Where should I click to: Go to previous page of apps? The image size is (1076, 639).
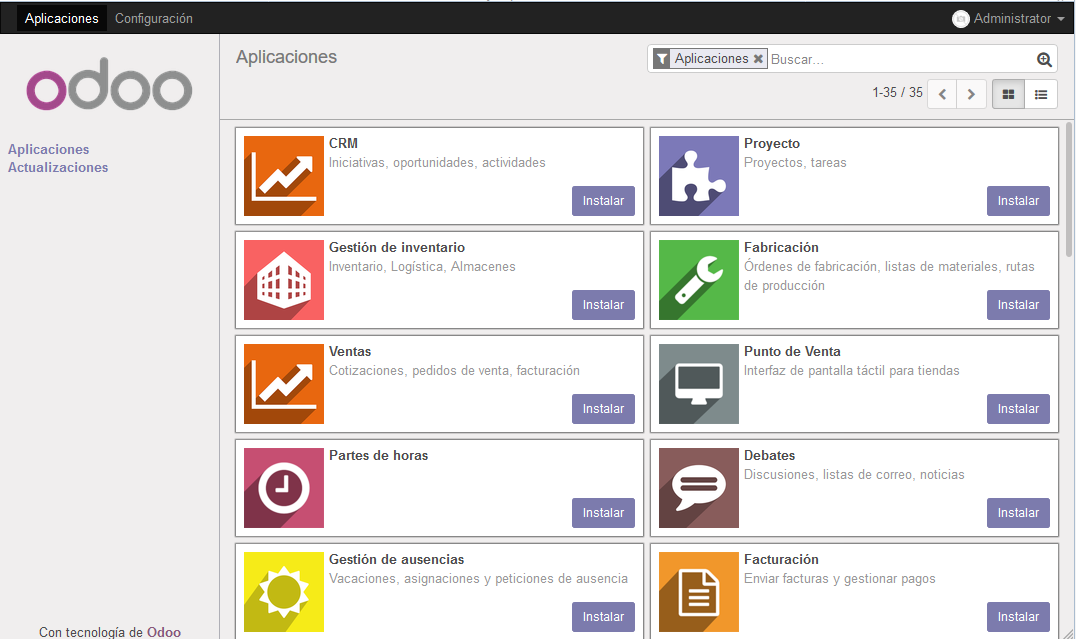coord(942,94)
